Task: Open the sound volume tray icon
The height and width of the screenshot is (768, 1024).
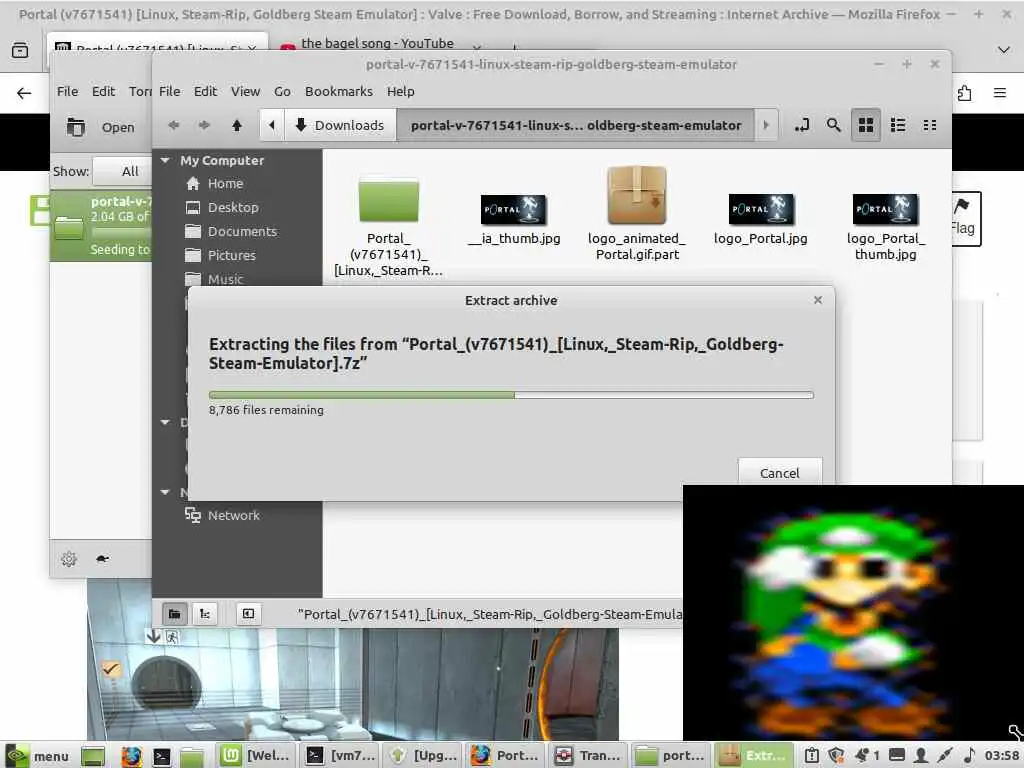Action: click(x=969, y=756)
